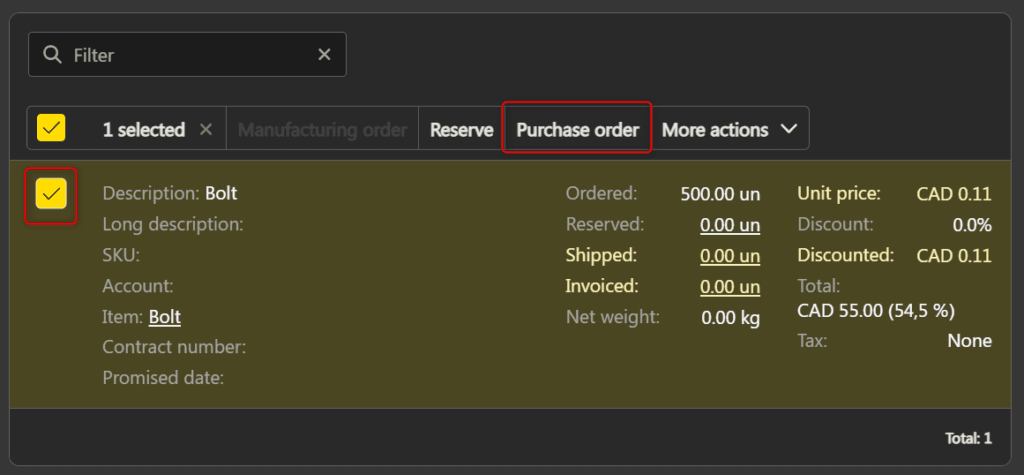Clear the filter with the X icon
Viewport: 1024px width, 475px height.
point(324,55)
